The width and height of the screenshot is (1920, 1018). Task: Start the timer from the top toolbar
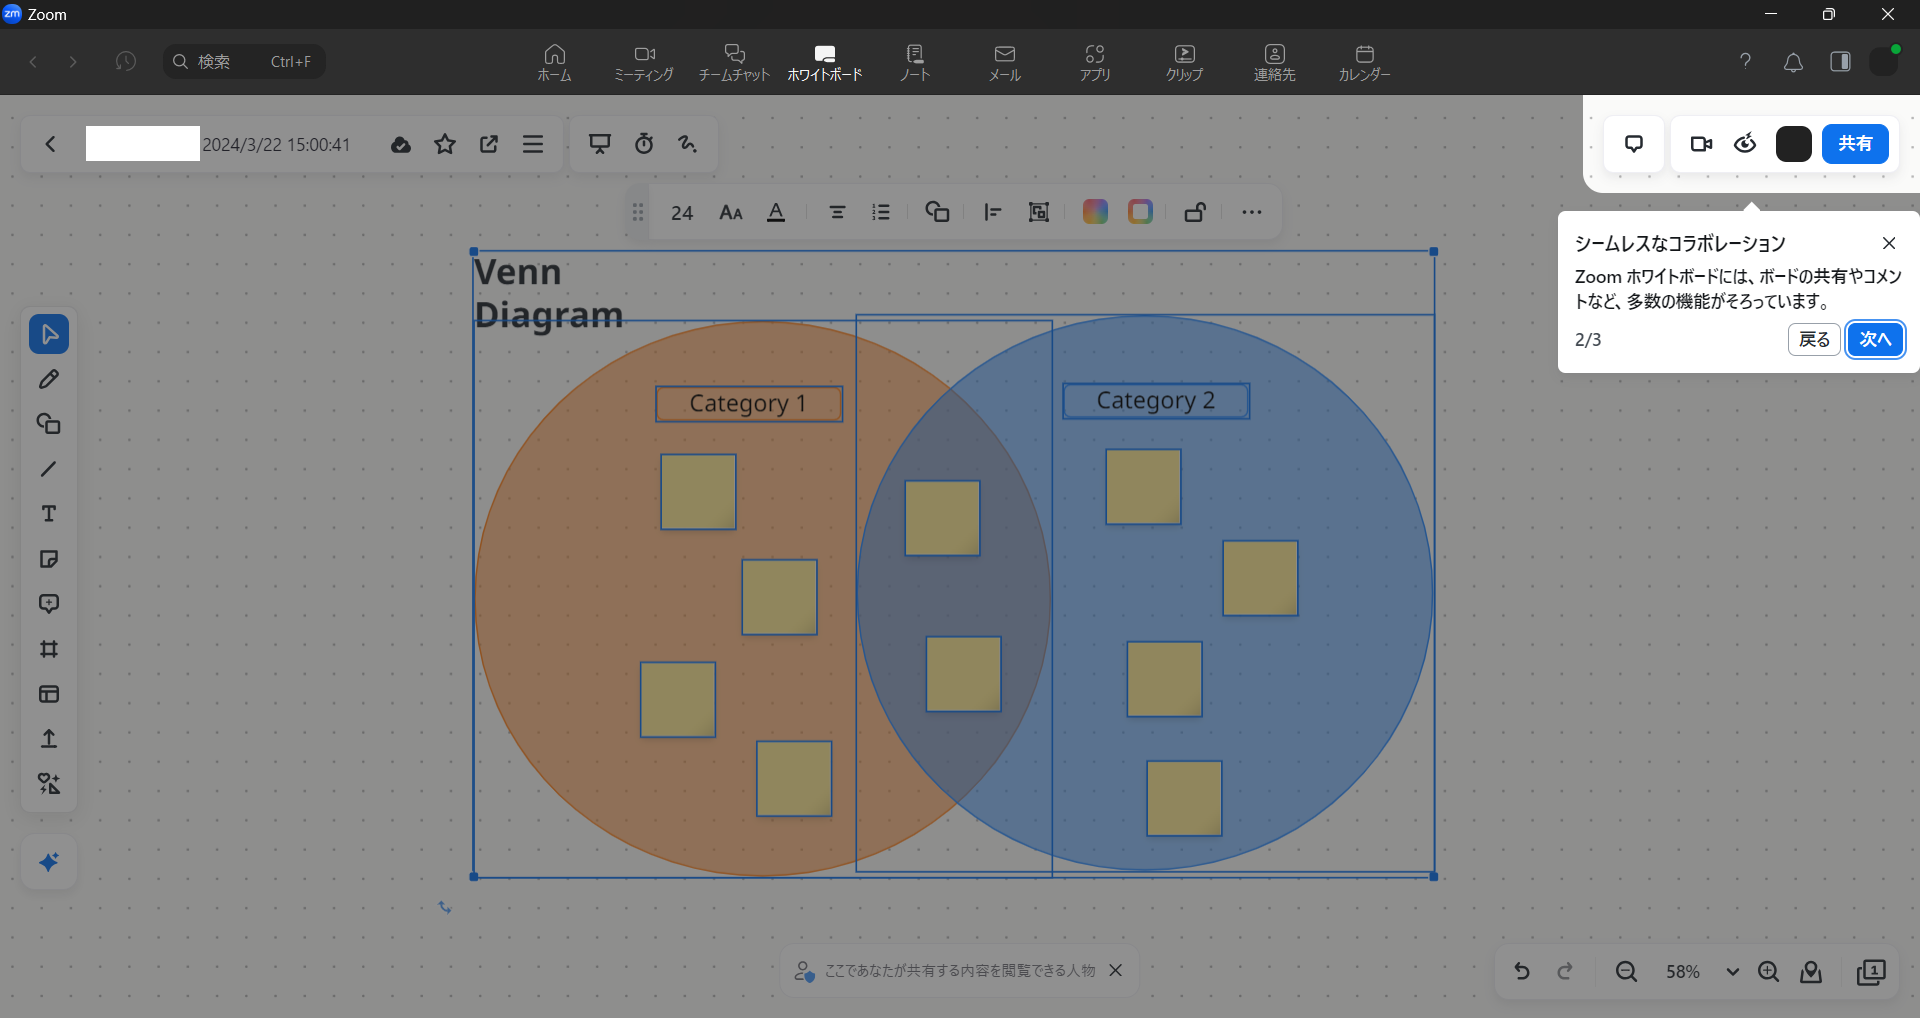tap(644, 144)
